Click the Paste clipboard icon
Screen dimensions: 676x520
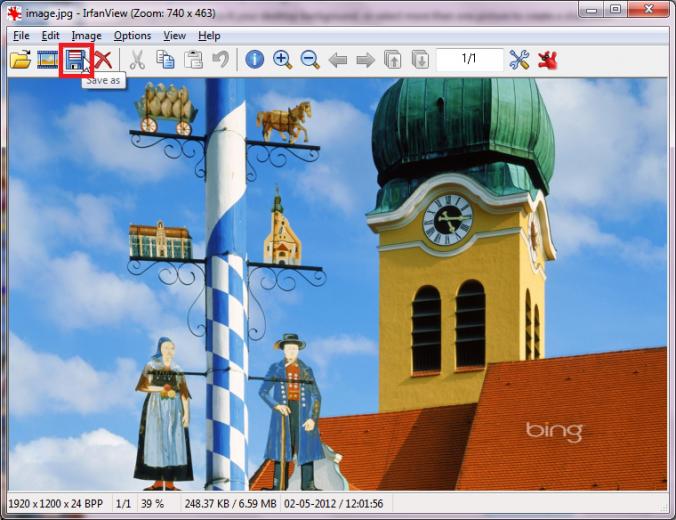pyautogui.click(x=193, y=60)
